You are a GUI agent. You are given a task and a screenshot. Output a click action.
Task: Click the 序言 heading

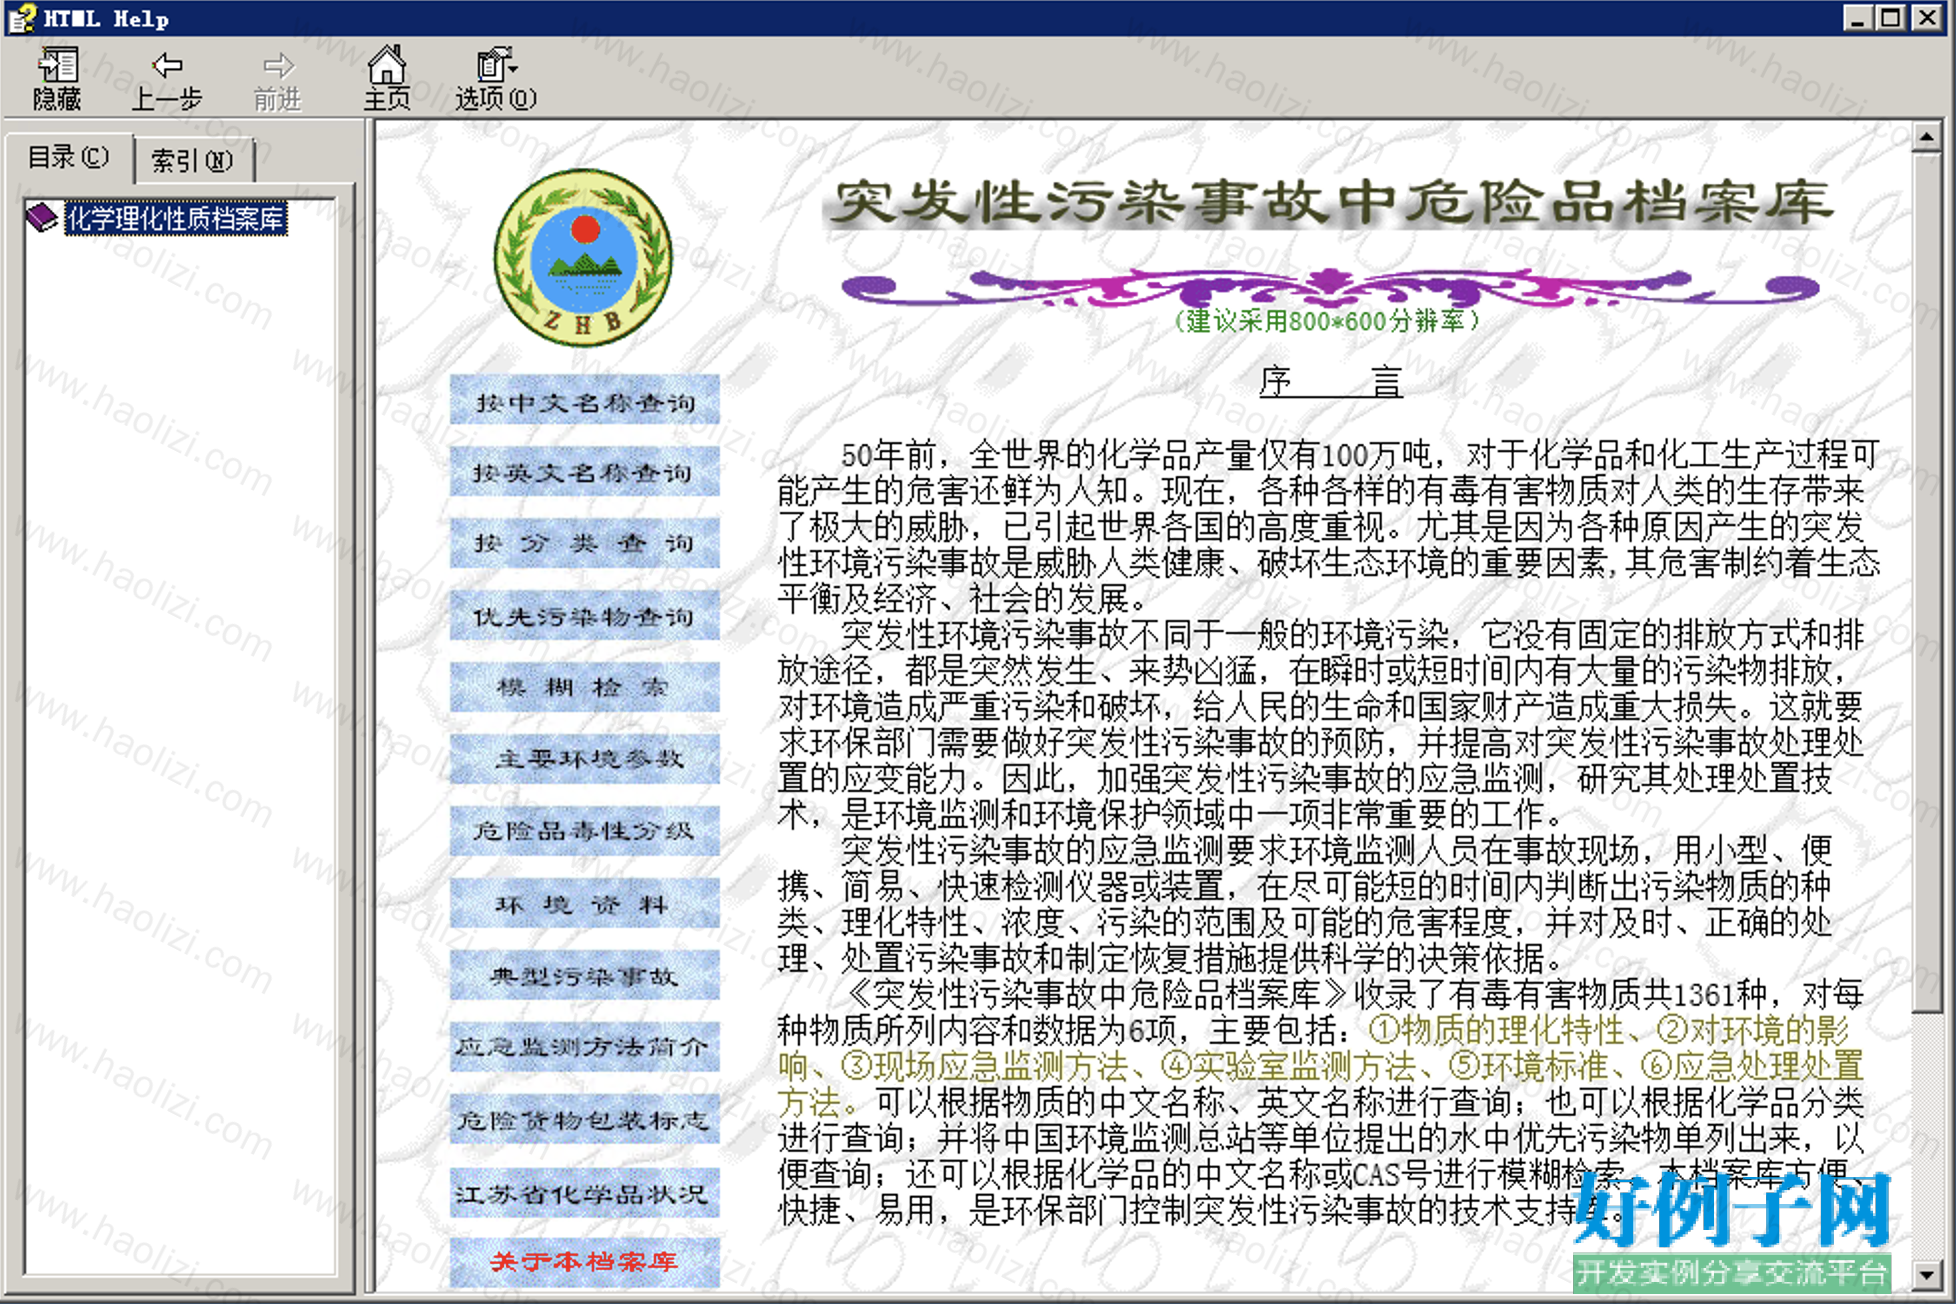[x=1330, y=381]
